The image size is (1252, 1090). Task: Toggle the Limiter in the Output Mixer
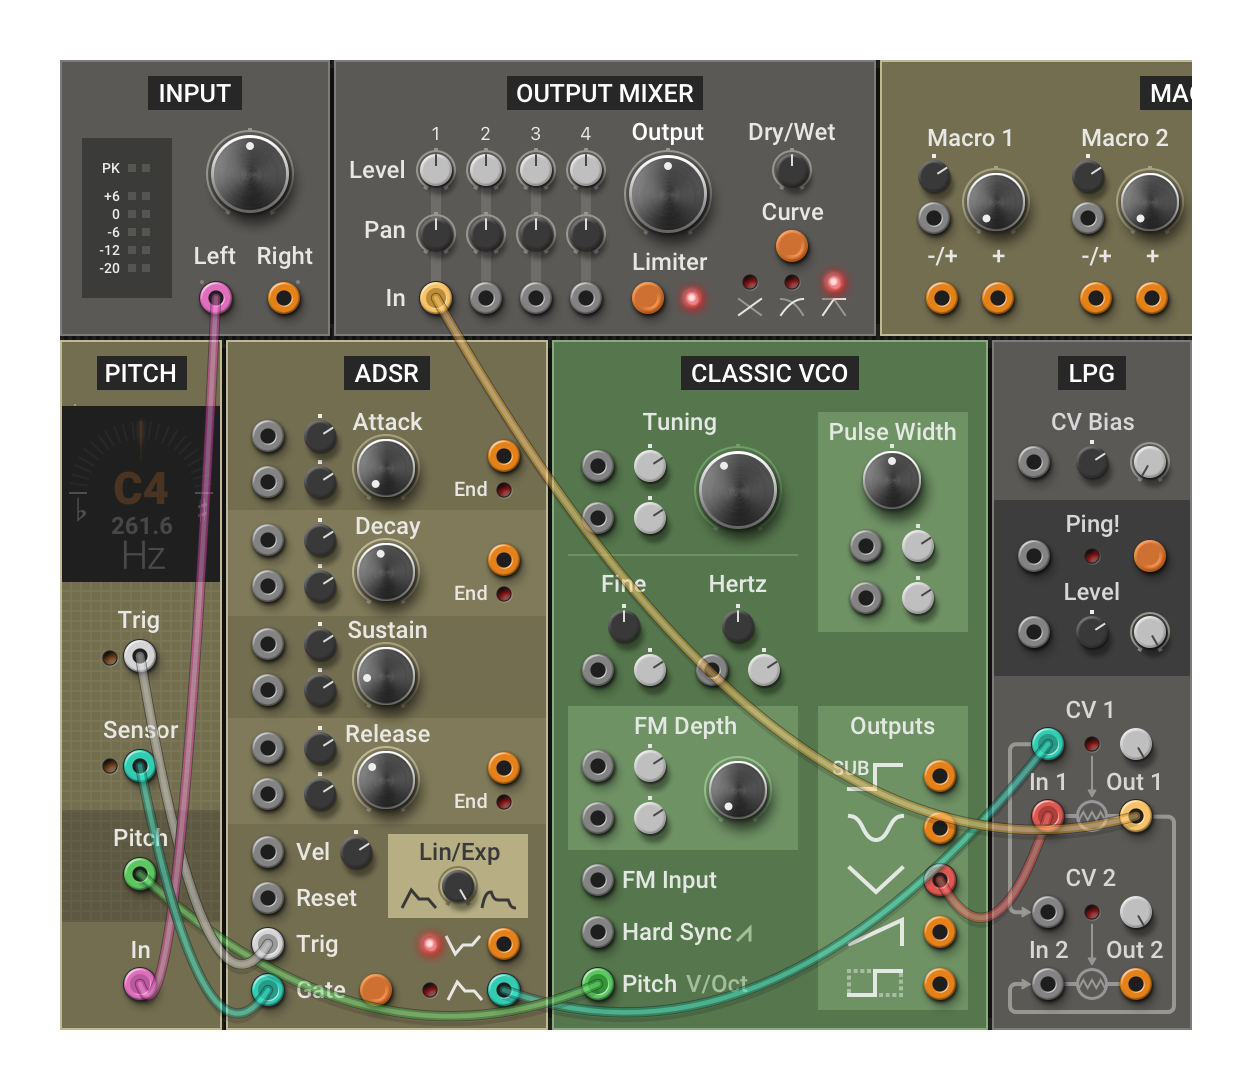click(647, 299)
